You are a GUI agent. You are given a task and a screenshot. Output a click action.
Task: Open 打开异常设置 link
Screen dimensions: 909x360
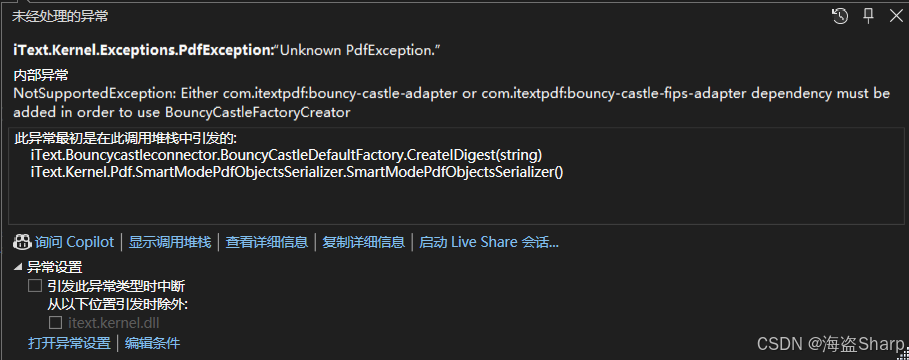pos(69,343)
